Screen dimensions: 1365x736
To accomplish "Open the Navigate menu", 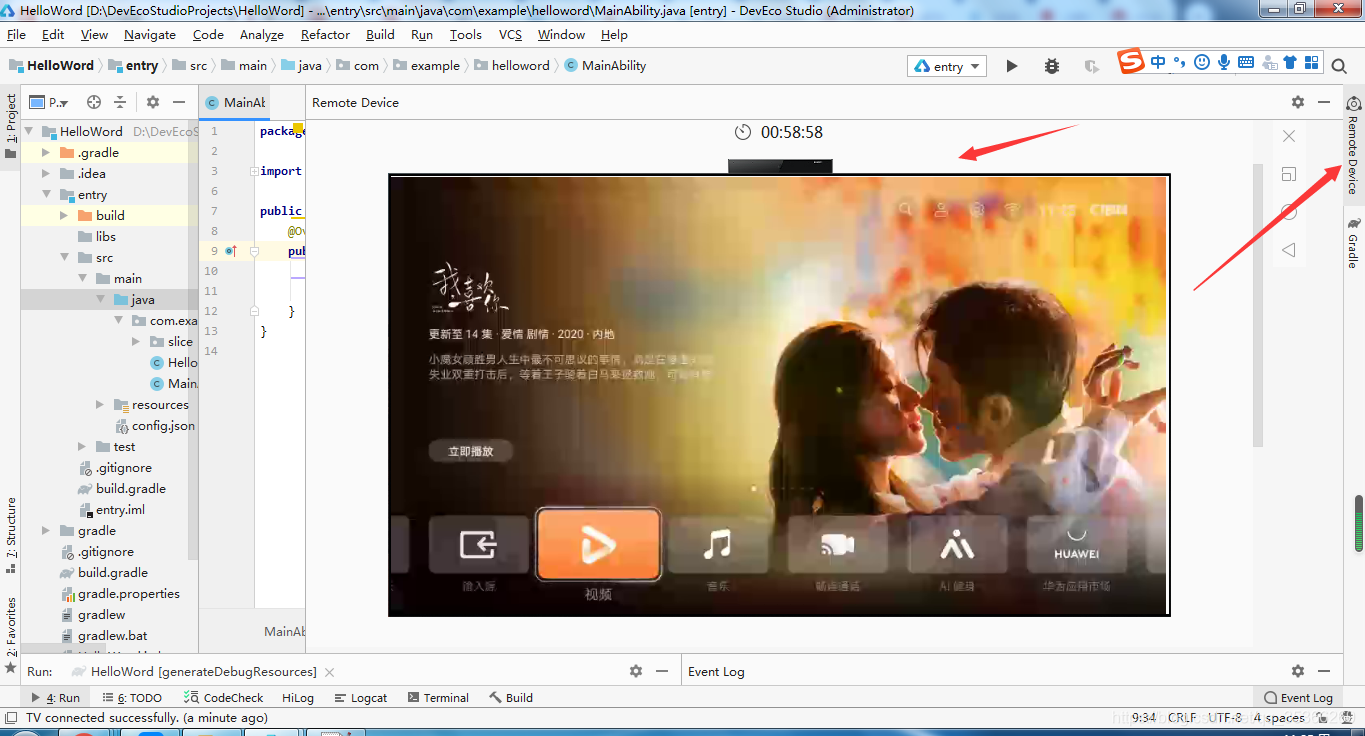I will tap(150, 34).
